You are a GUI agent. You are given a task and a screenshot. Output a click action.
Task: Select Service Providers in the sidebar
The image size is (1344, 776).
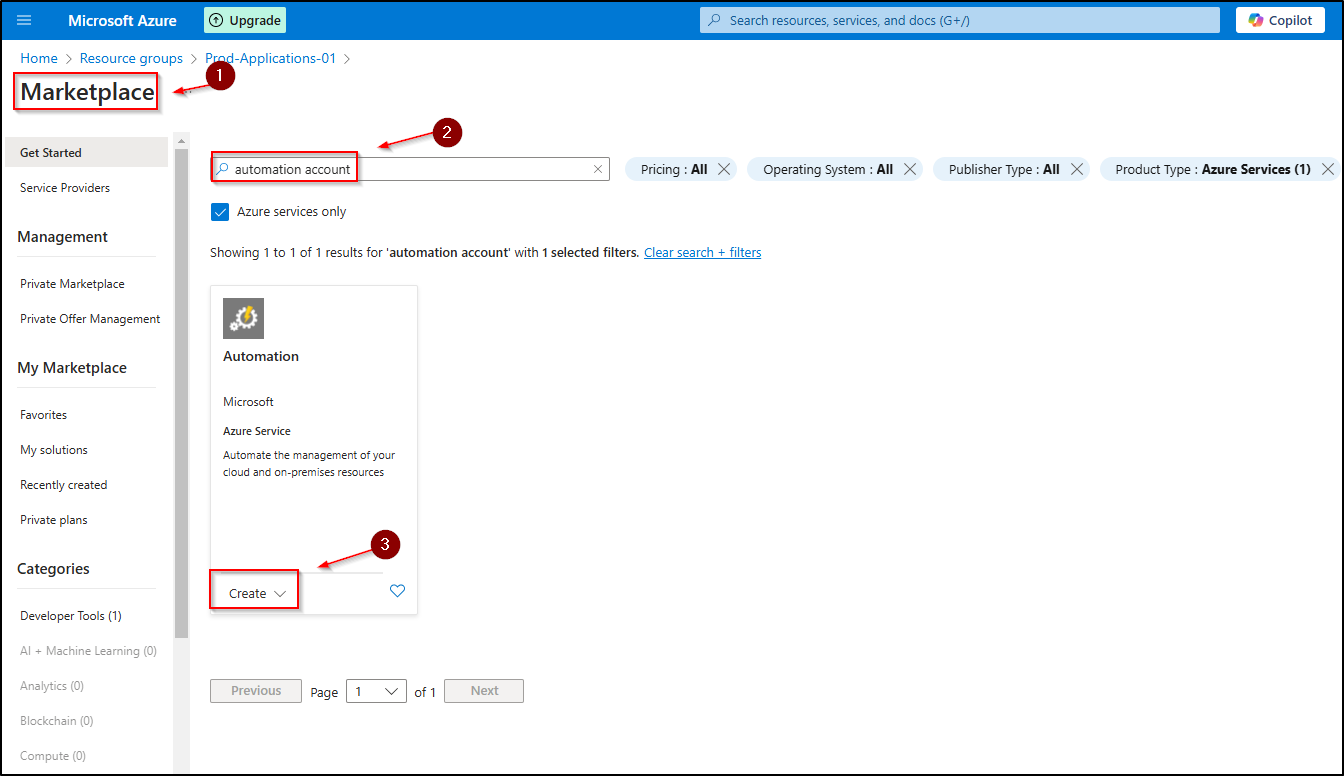[x=65, y=188]
